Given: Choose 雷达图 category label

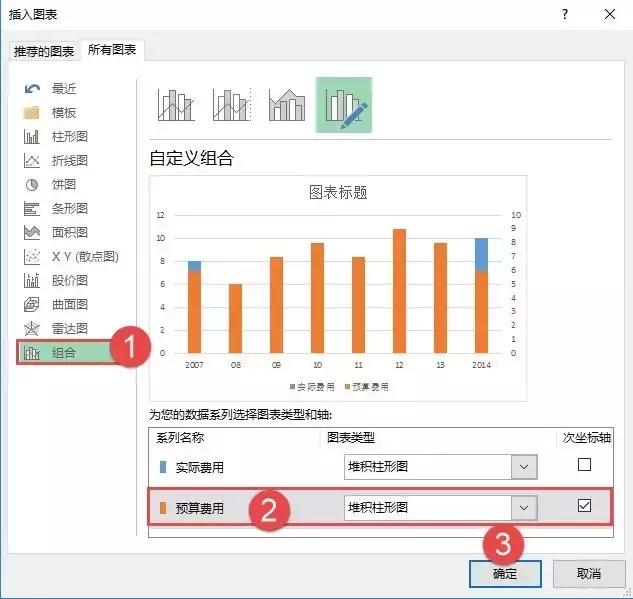Looking at the screenshot, I should (x=70, y=329).
